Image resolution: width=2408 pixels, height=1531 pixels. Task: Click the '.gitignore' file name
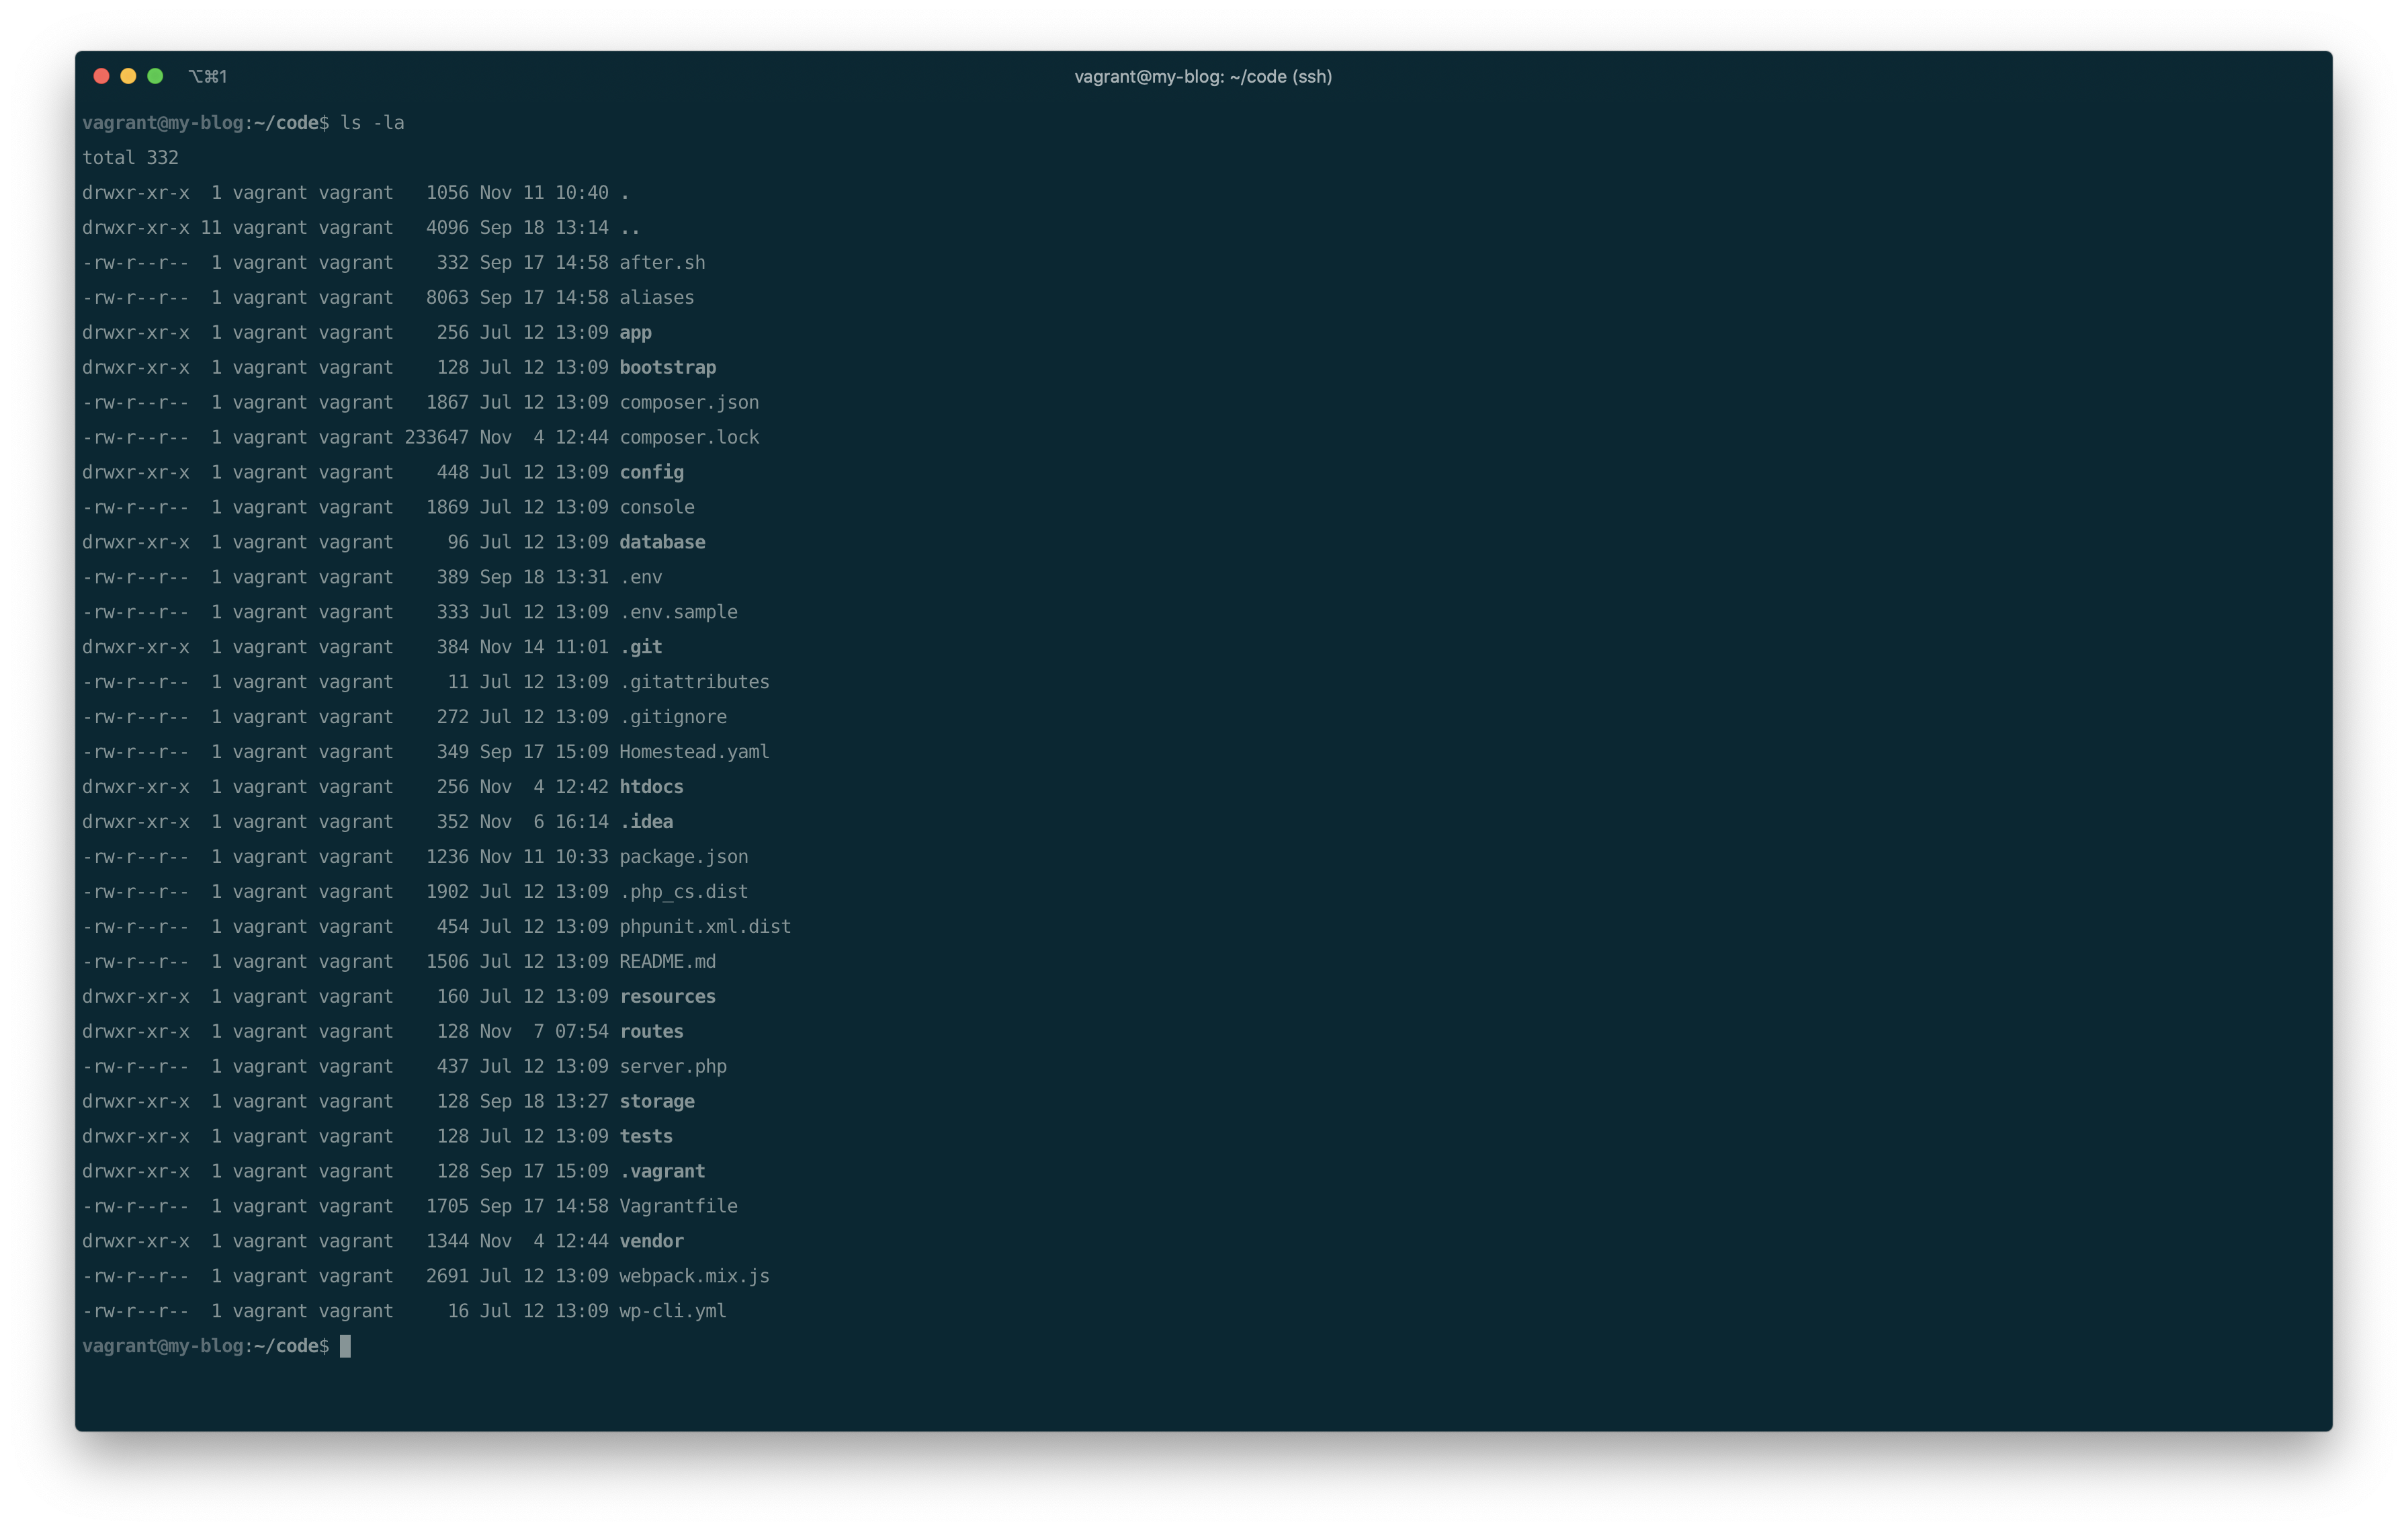pos(673,717)
